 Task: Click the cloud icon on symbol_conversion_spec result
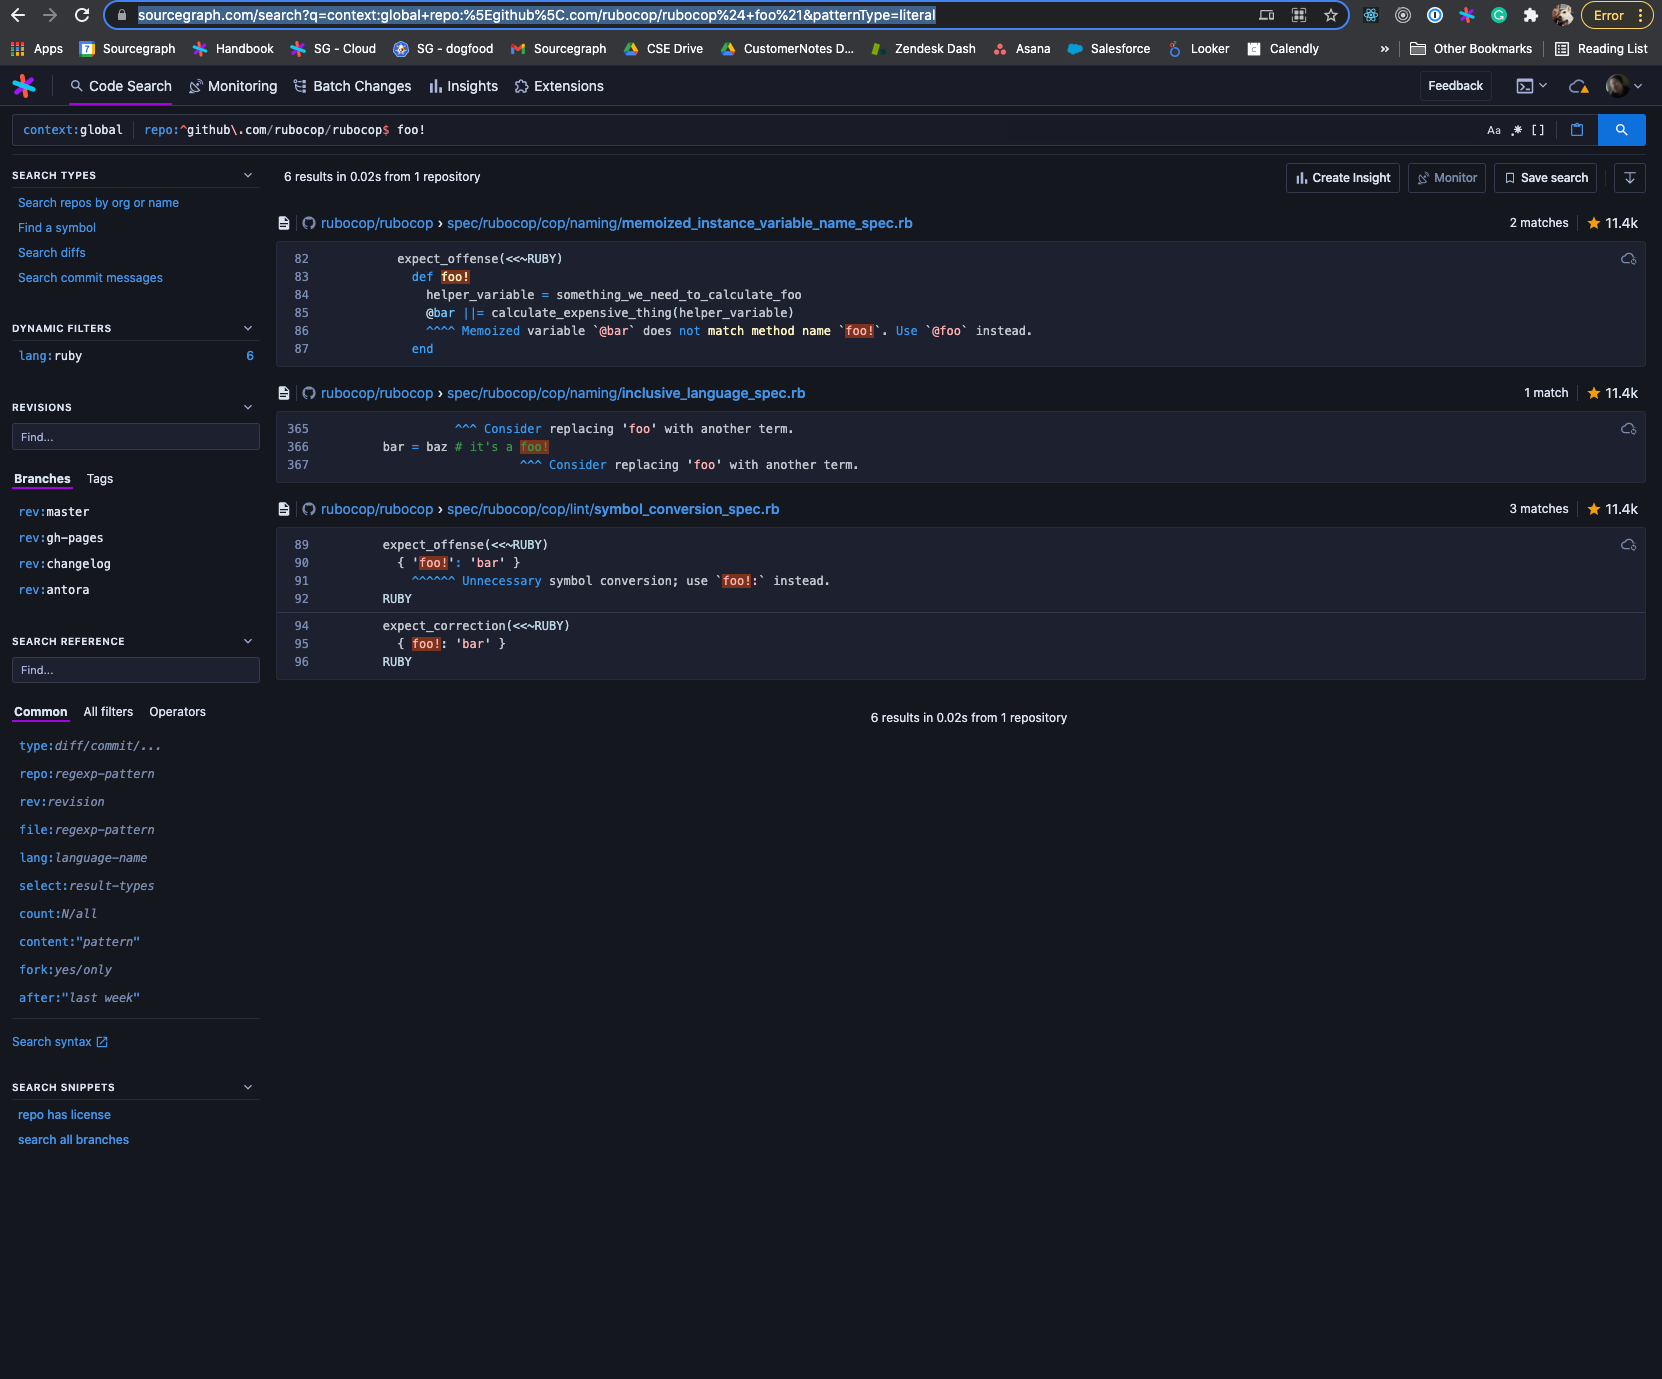1628,545
